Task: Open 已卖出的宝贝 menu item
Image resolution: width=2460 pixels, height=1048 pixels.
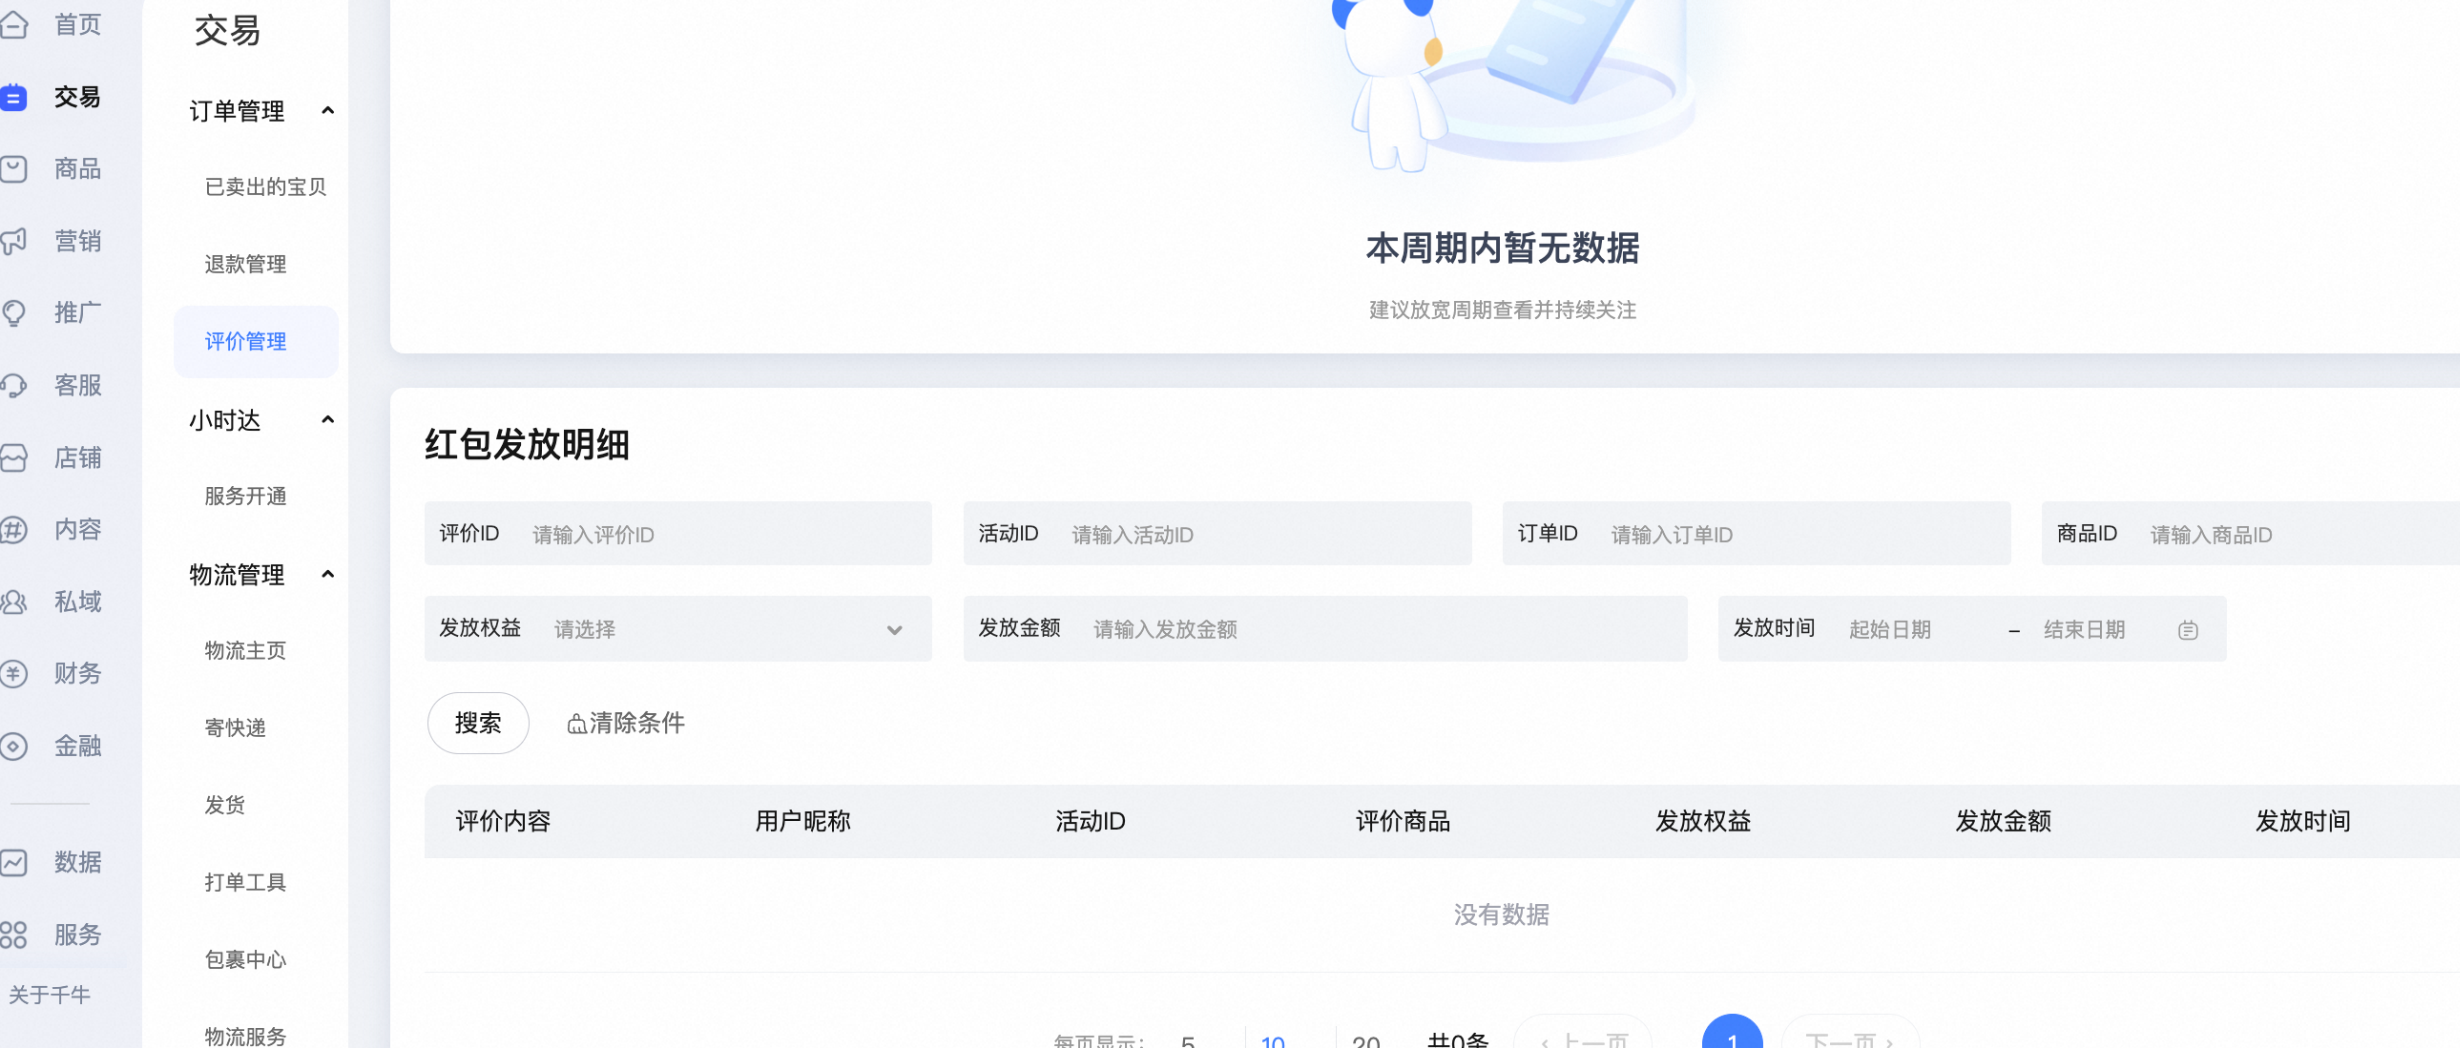Action: pyautogui.click(x=266, y=187)
